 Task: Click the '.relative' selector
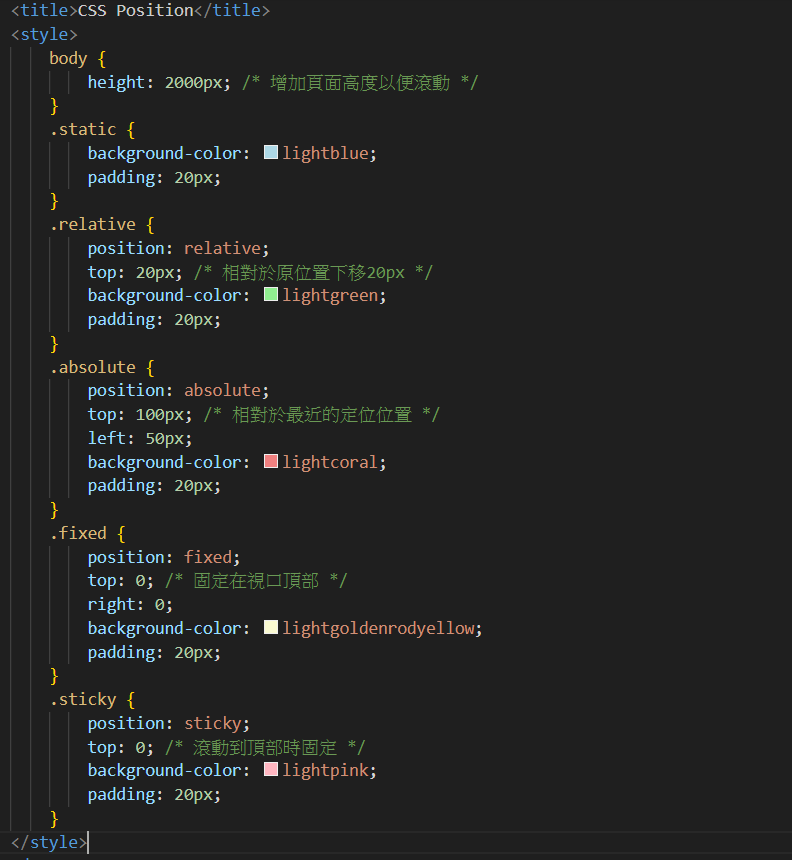click(x=92, y=224)
